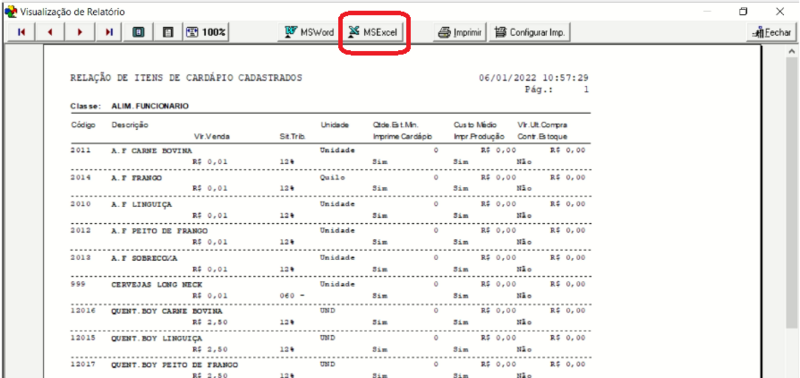Open Configurar Imp. printer settings
The image size is (800, 378).
(530, 32)
